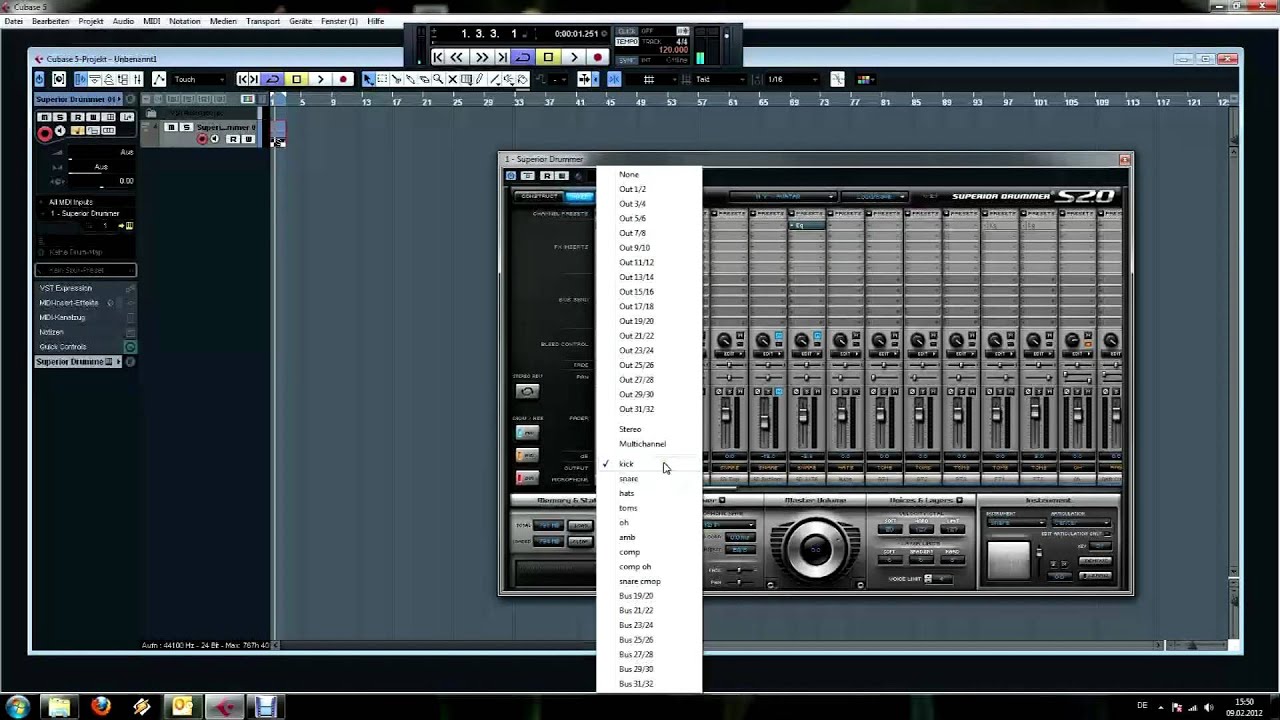Viewport: 1280px width, 720px height.
Task: Open the Projekt menu
Action: click(x=91, y=21)
